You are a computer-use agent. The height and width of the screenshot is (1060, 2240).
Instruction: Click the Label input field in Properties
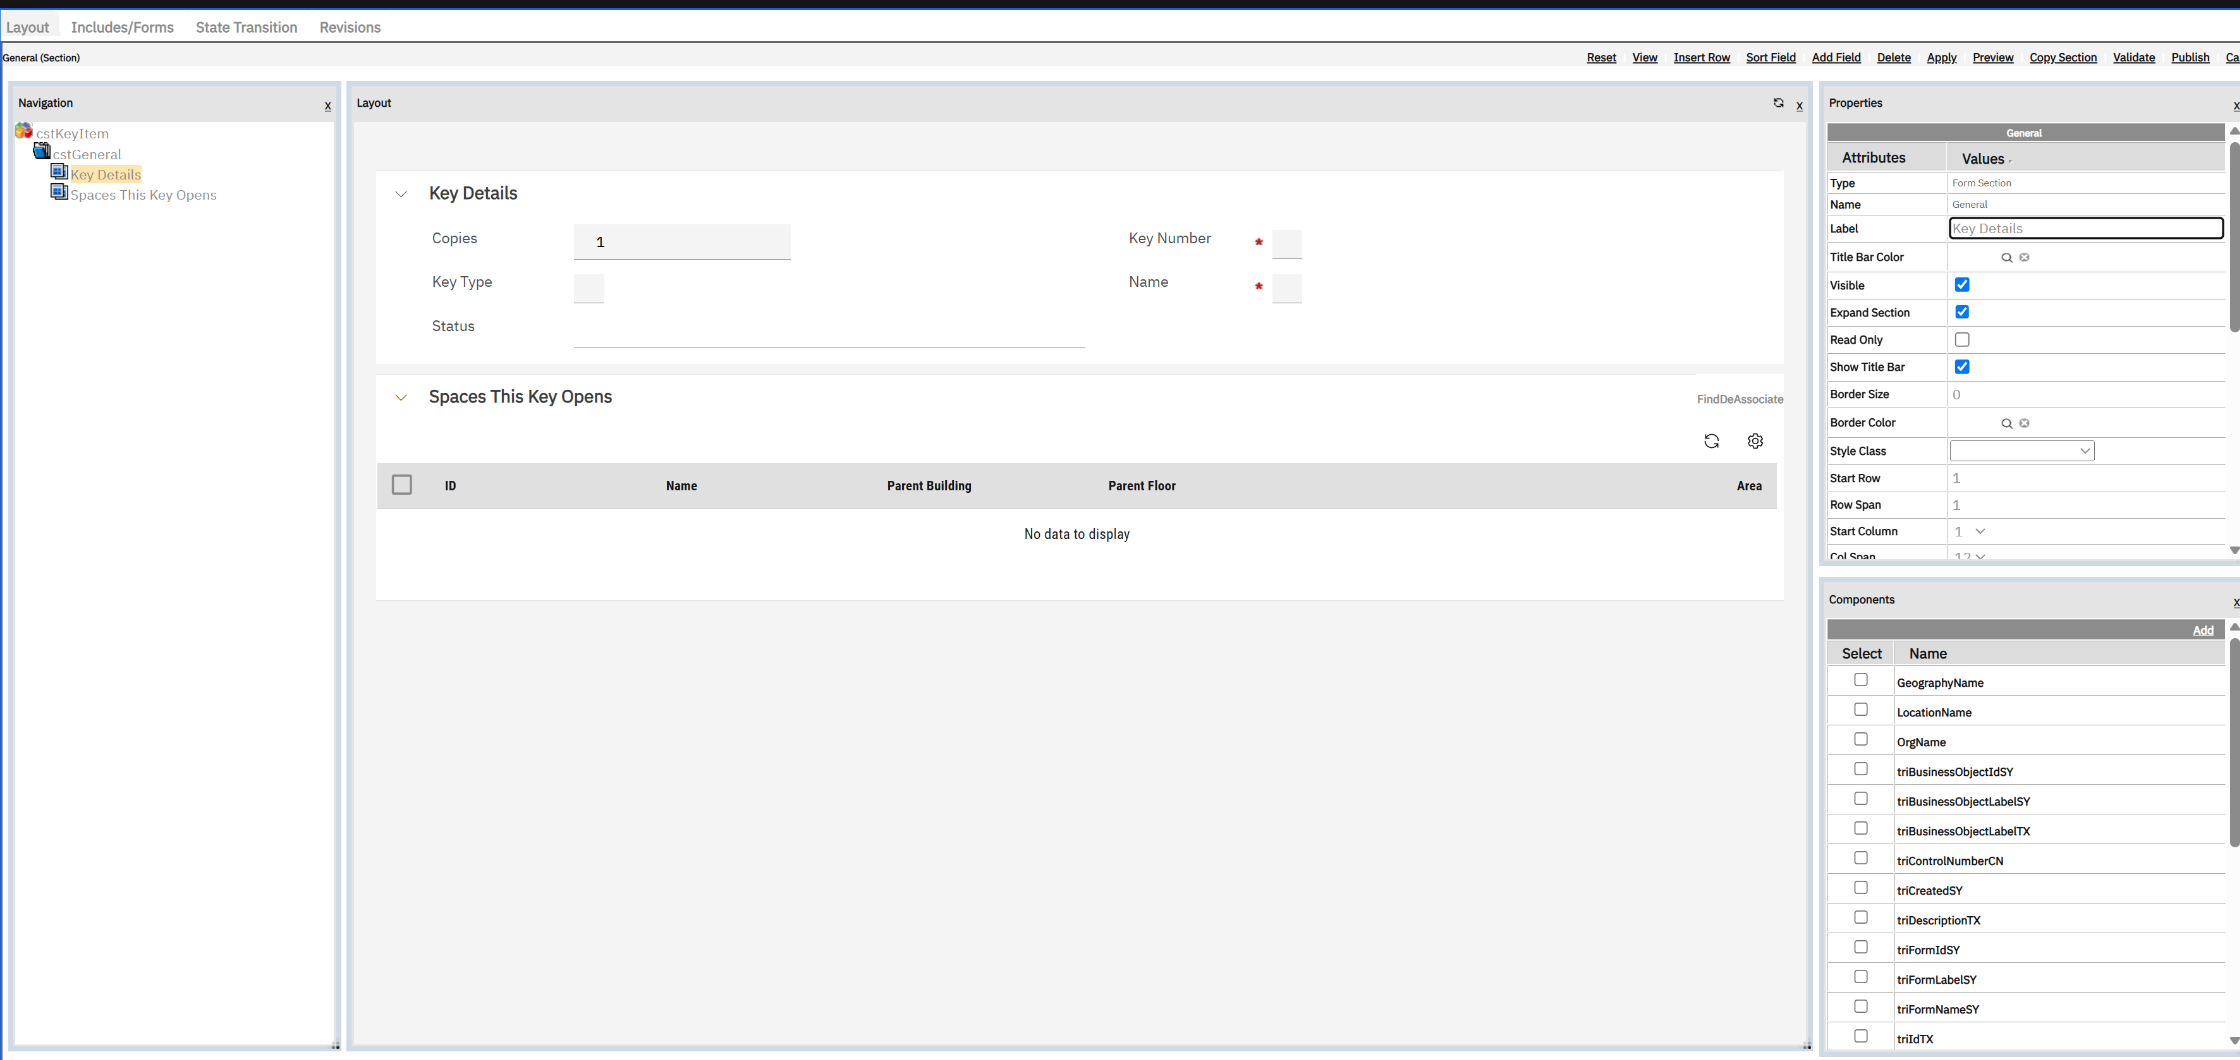click(2086, 228)
